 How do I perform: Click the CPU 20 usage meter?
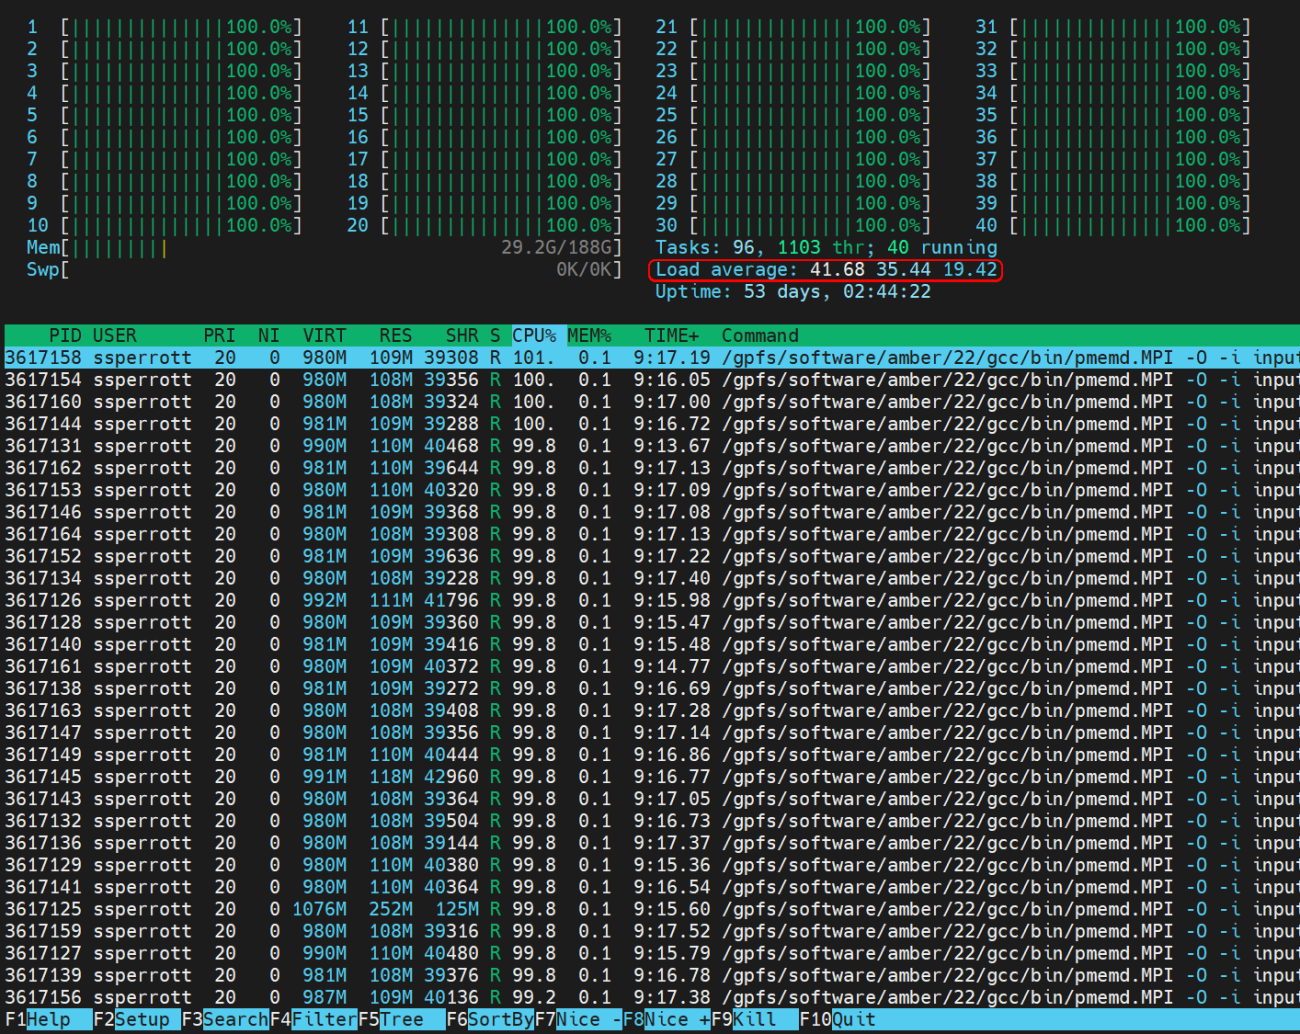[485, 225]
